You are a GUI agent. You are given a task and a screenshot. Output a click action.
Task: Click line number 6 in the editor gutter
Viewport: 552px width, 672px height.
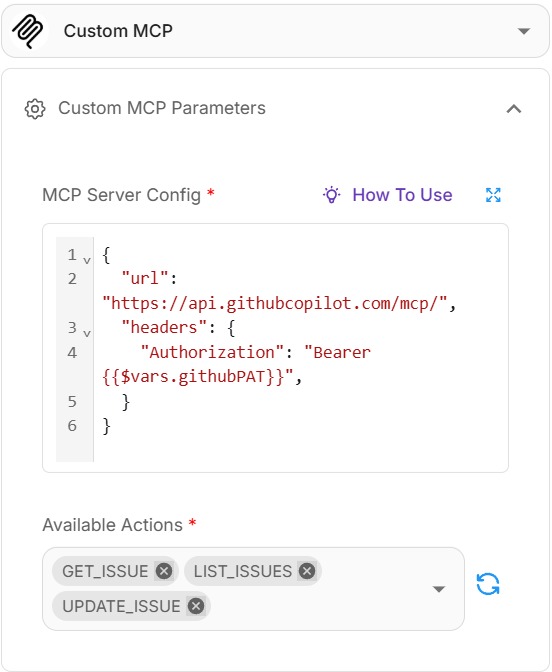coord(72,426)
